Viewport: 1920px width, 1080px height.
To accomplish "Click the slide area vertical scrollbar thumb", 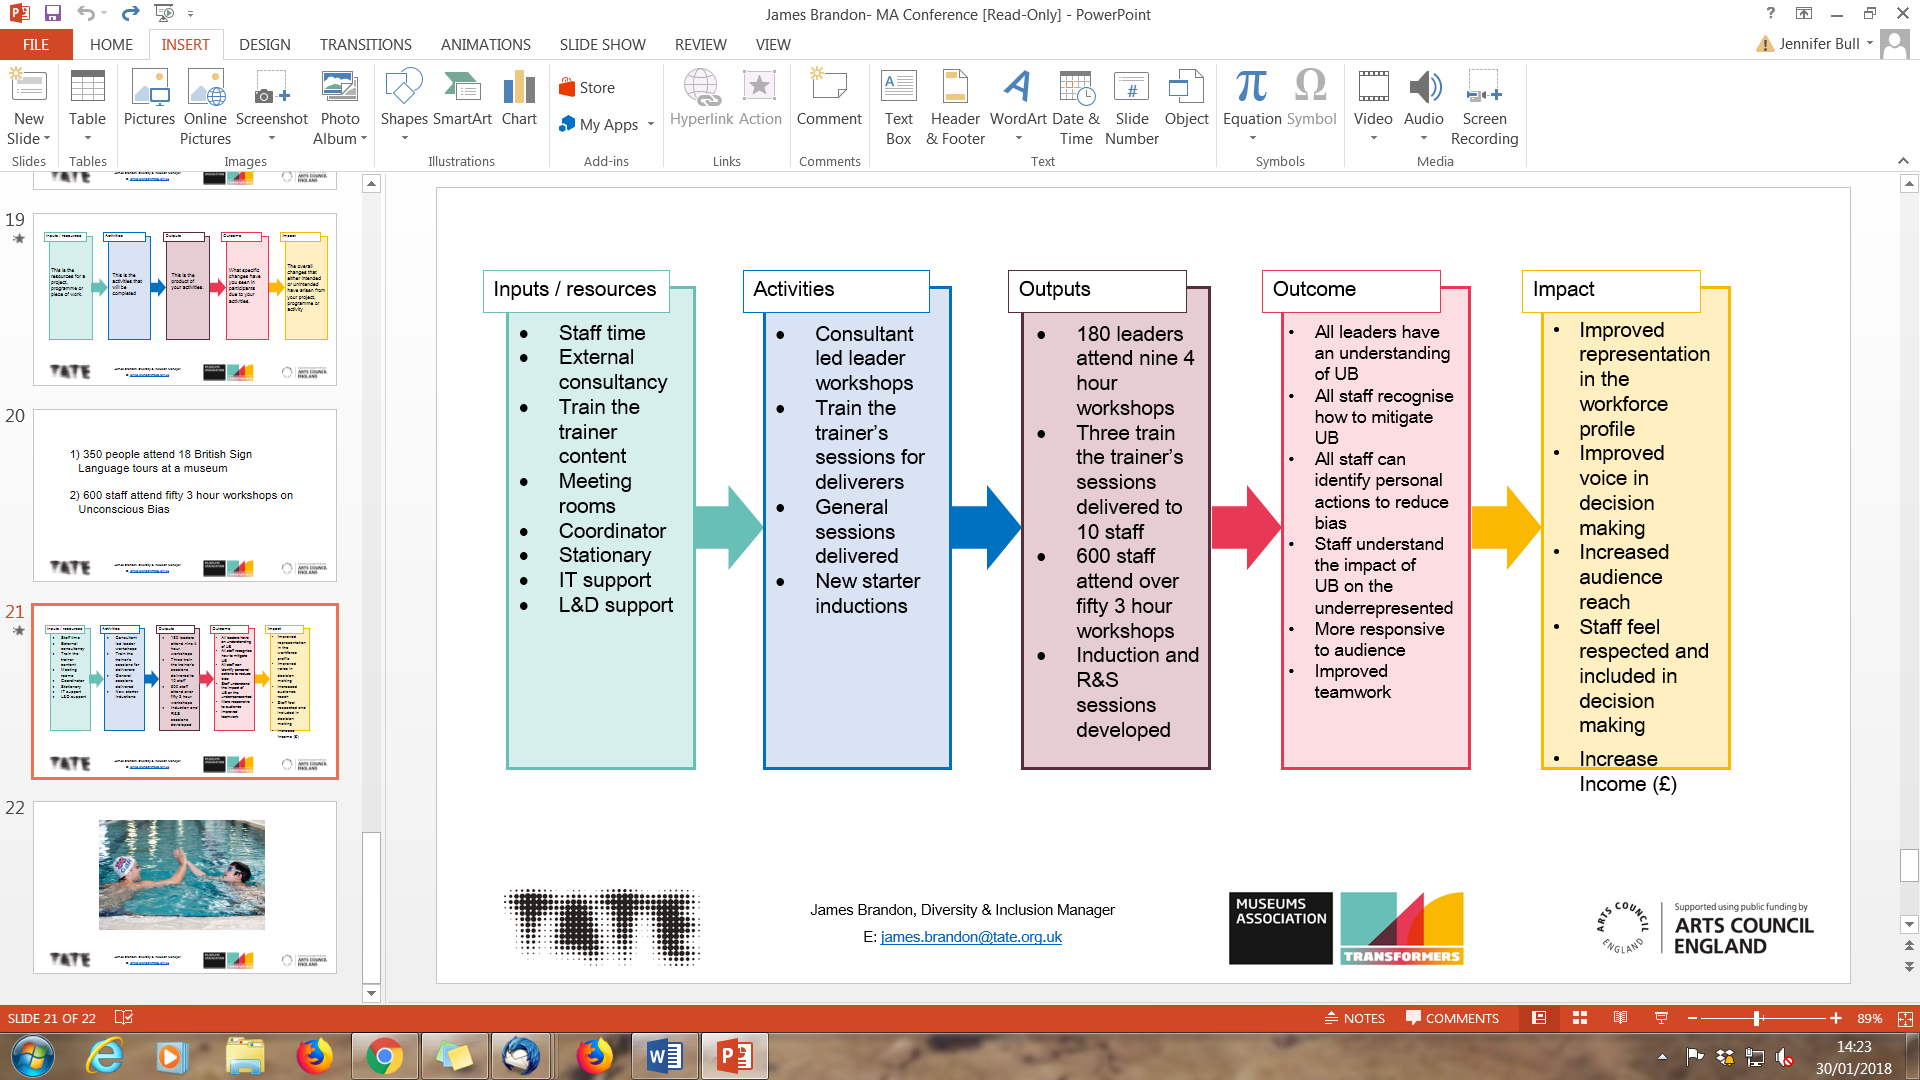I will [x=1909, y=866].
